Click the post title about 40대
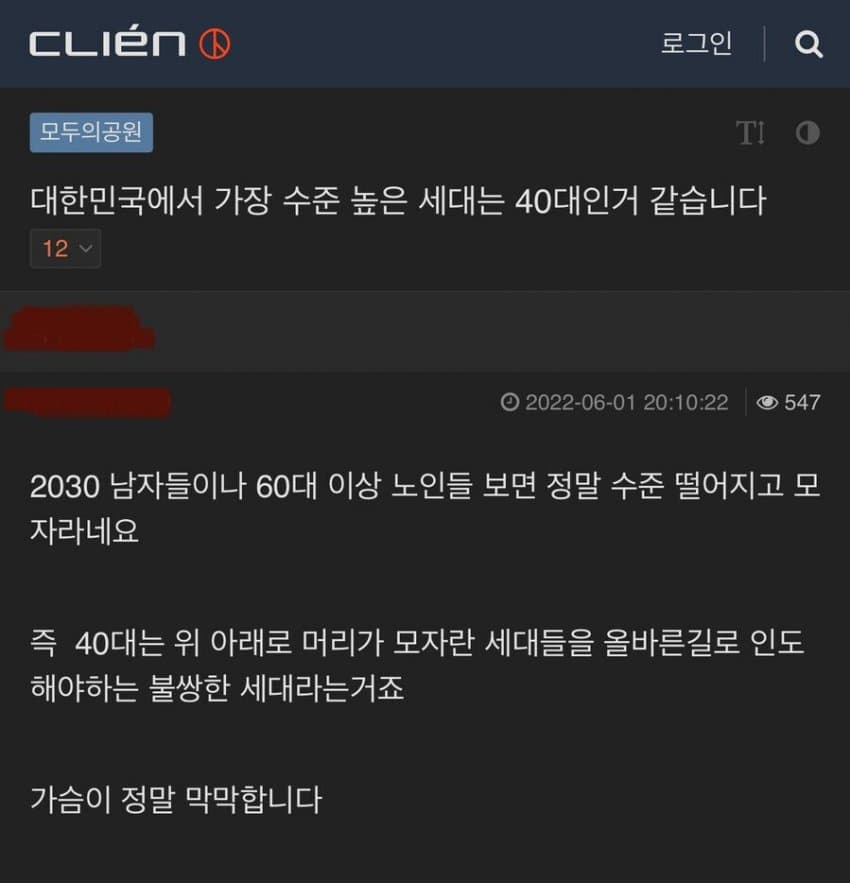Screen dimensions: 850x883 398,200
